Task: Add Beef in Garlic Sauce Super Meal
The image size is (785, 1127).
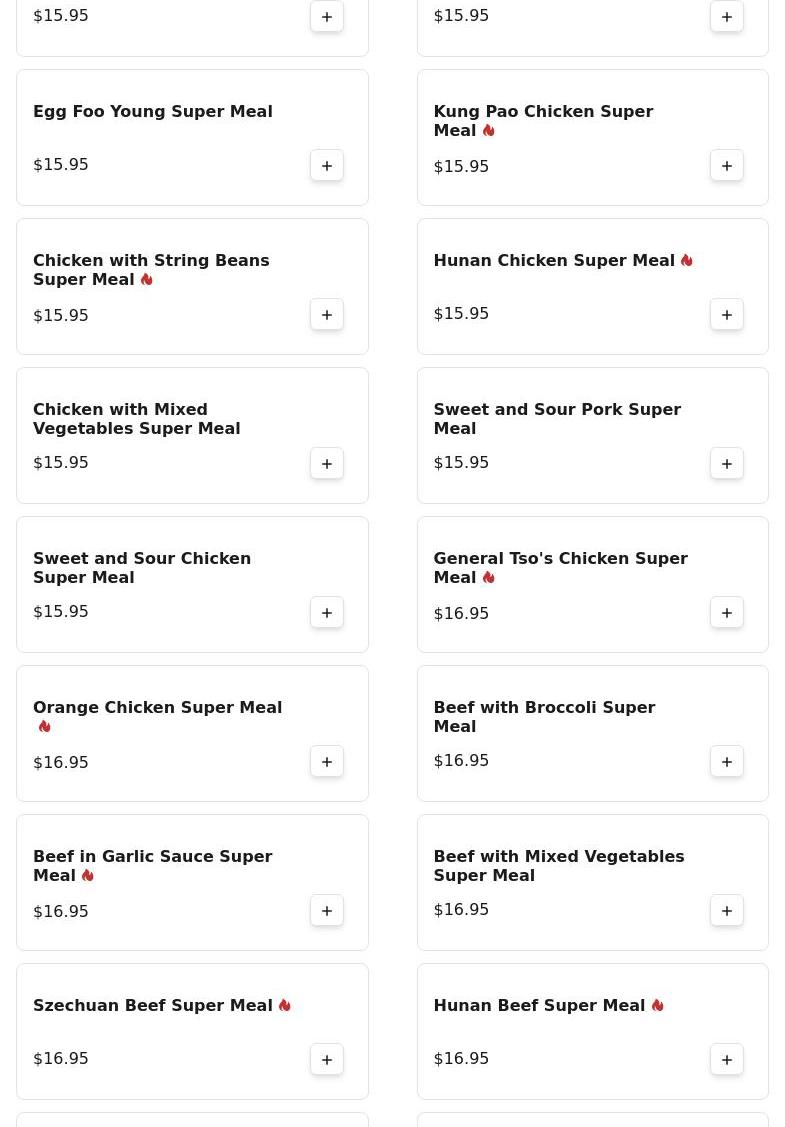Action: point(327,910)
